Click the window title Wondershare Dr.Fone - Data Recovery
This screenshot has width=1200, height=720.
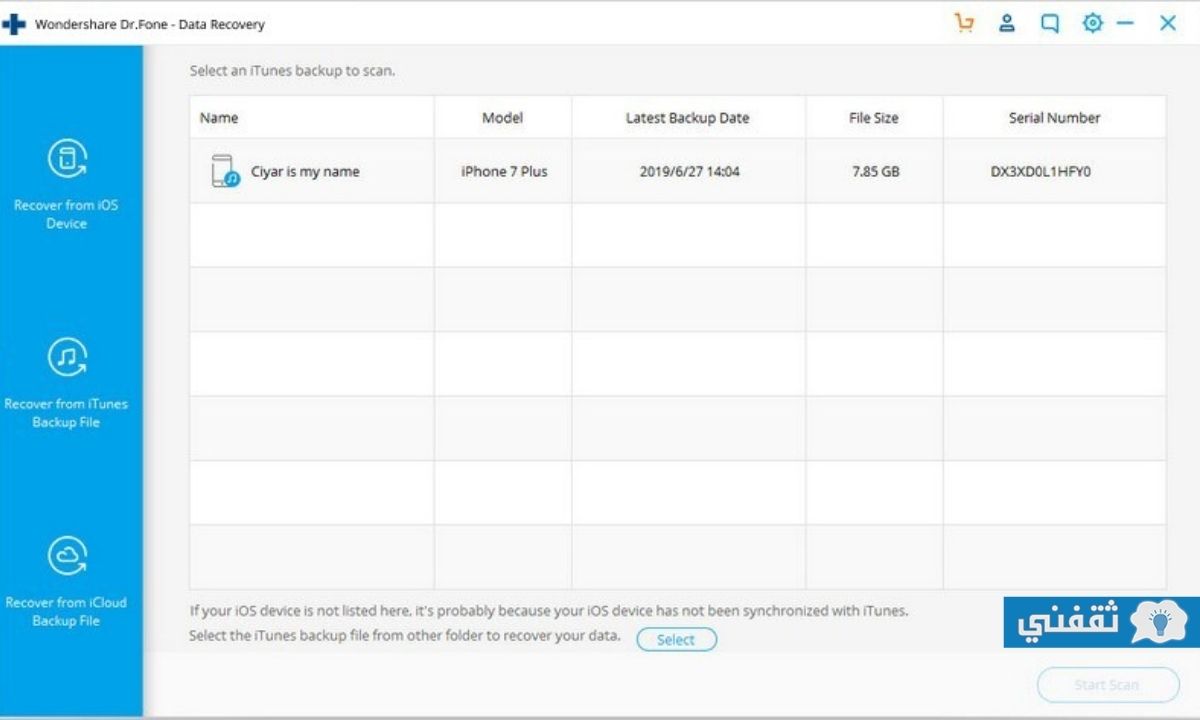click(150, 24)
